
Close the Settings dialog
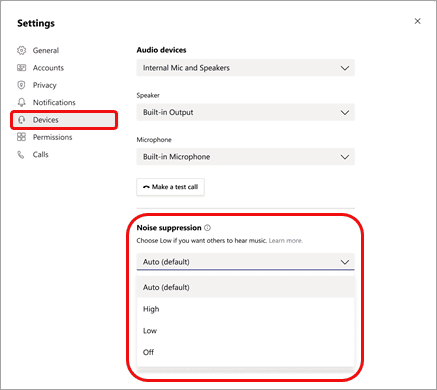[417, 21]
